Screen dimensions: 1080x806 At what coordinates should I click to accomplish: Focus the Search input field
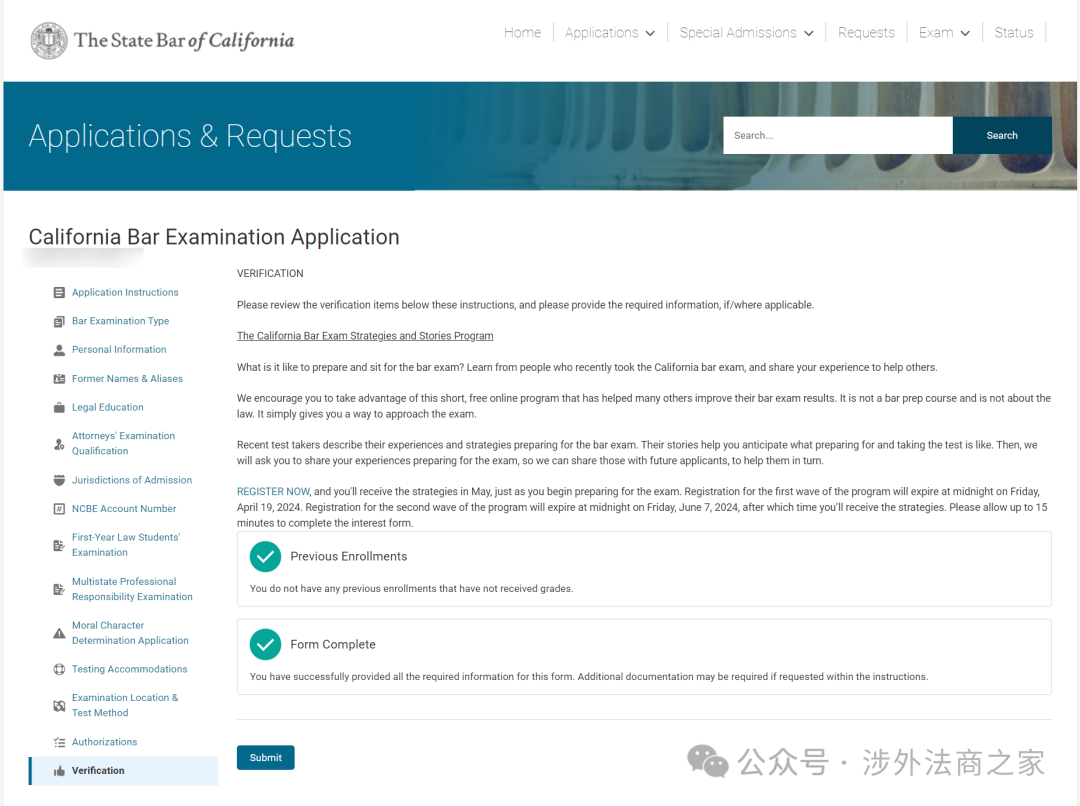pos(838,136)
